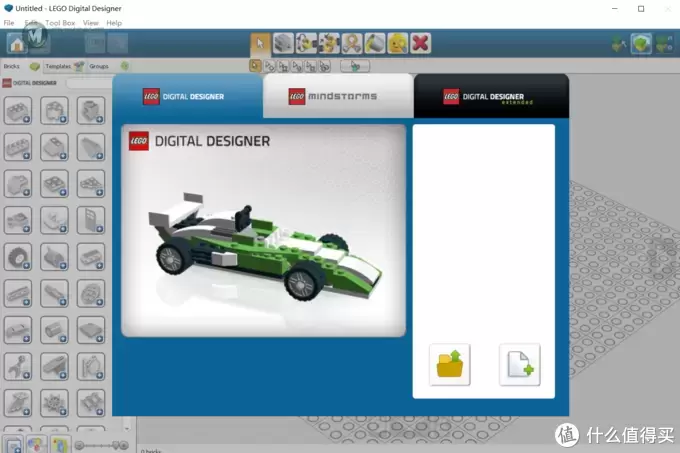
Task: Expand the basic 2x4 brick category
Action: [x=18, y=110]
